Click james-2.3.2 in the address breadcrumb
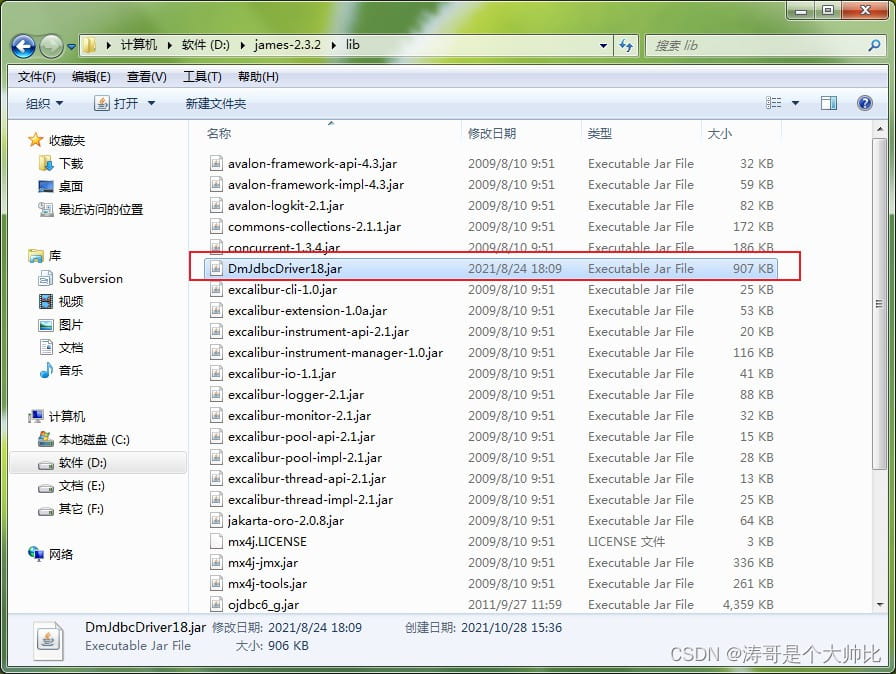 287,45
